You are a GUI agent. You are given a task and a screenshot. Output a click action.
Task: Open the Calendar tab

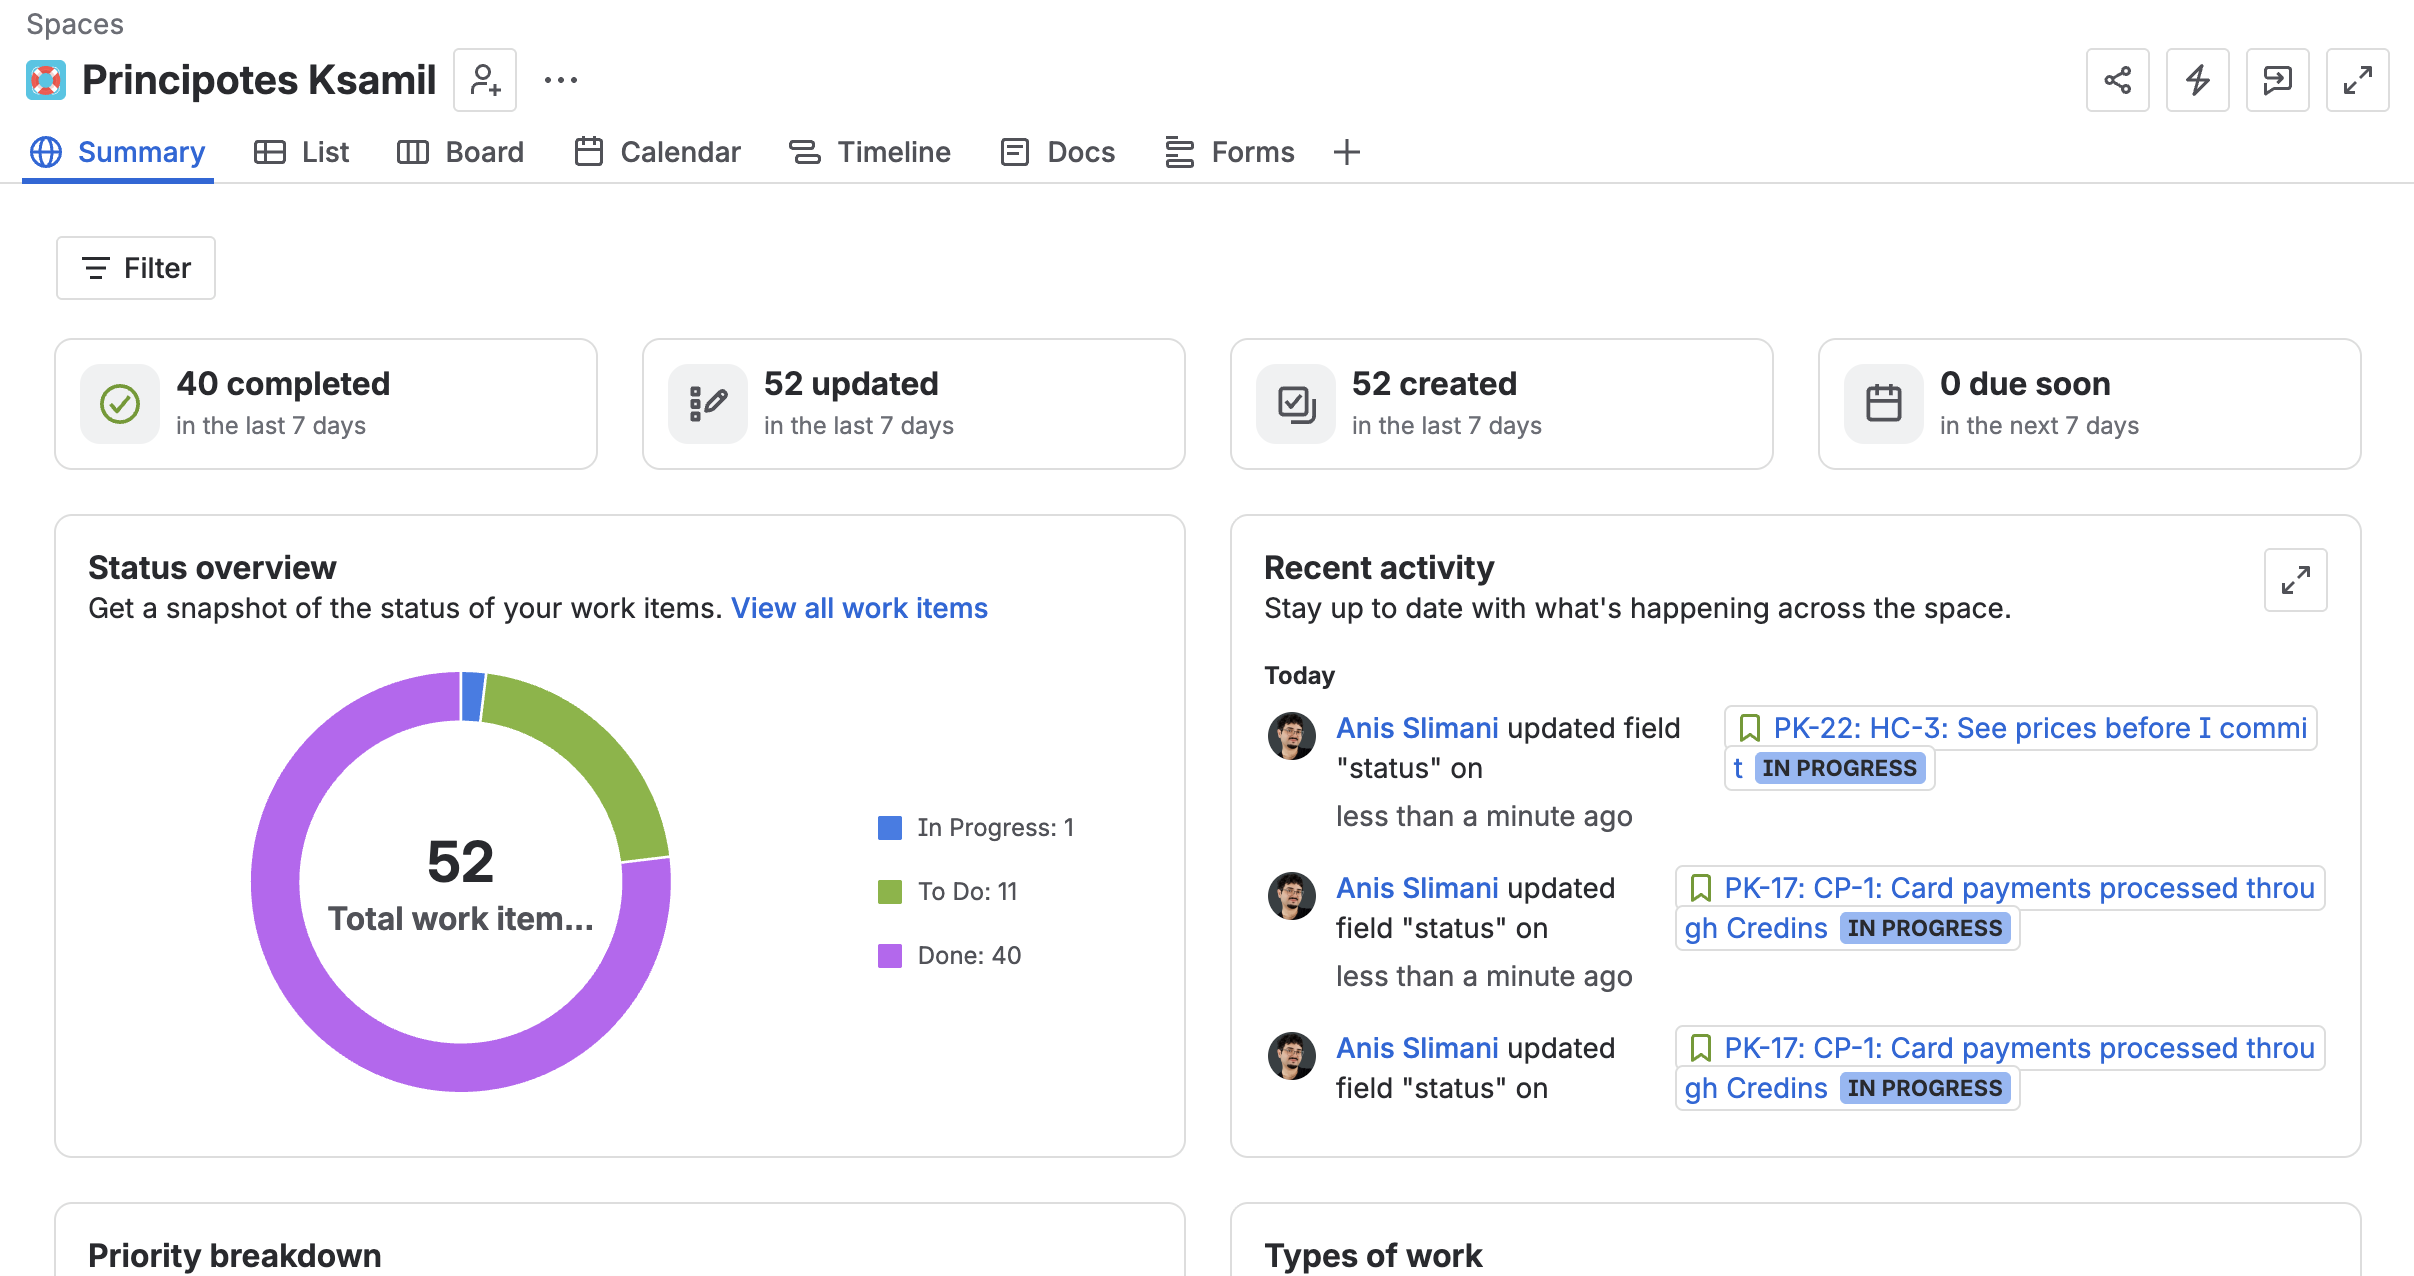pyautogui.click(x=658, y=152)
